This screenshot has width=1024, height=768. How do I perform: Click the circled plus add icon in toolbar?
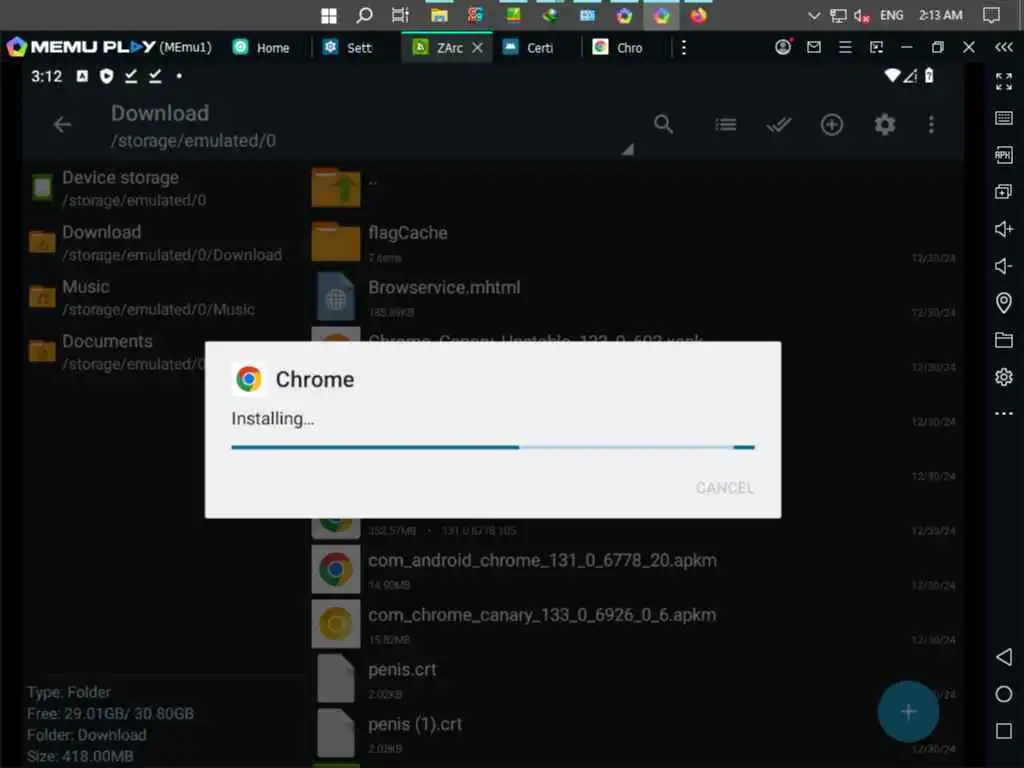click(831, 124)
